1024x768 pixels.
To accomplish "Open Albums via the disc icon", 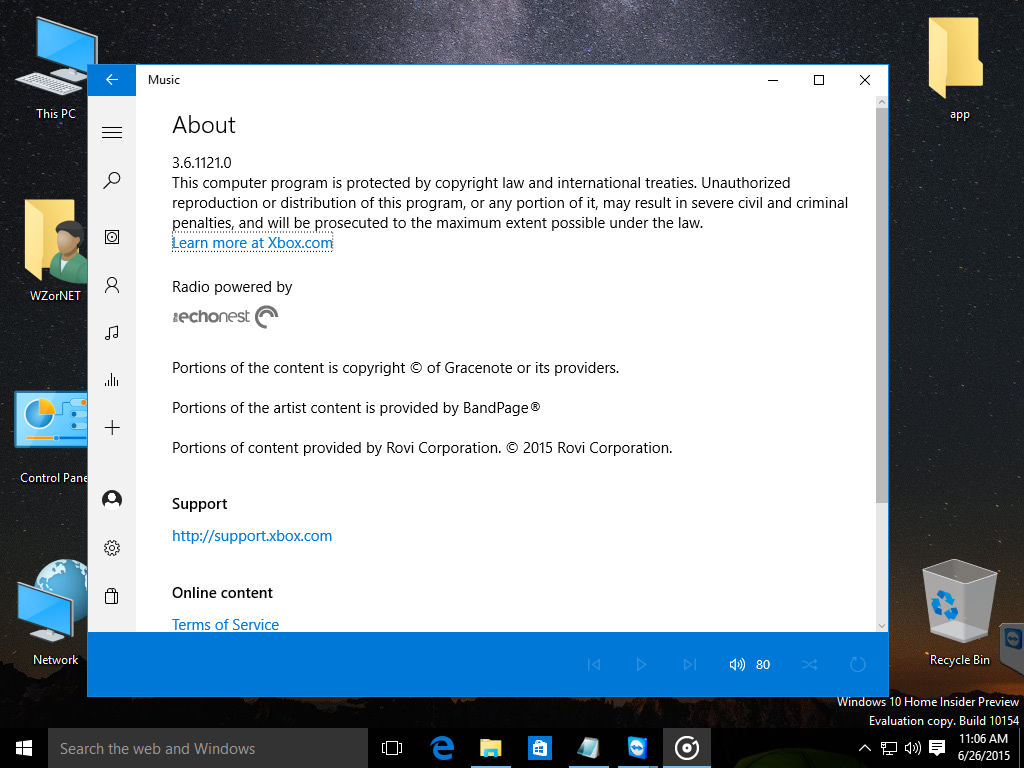I will [112, 237].
